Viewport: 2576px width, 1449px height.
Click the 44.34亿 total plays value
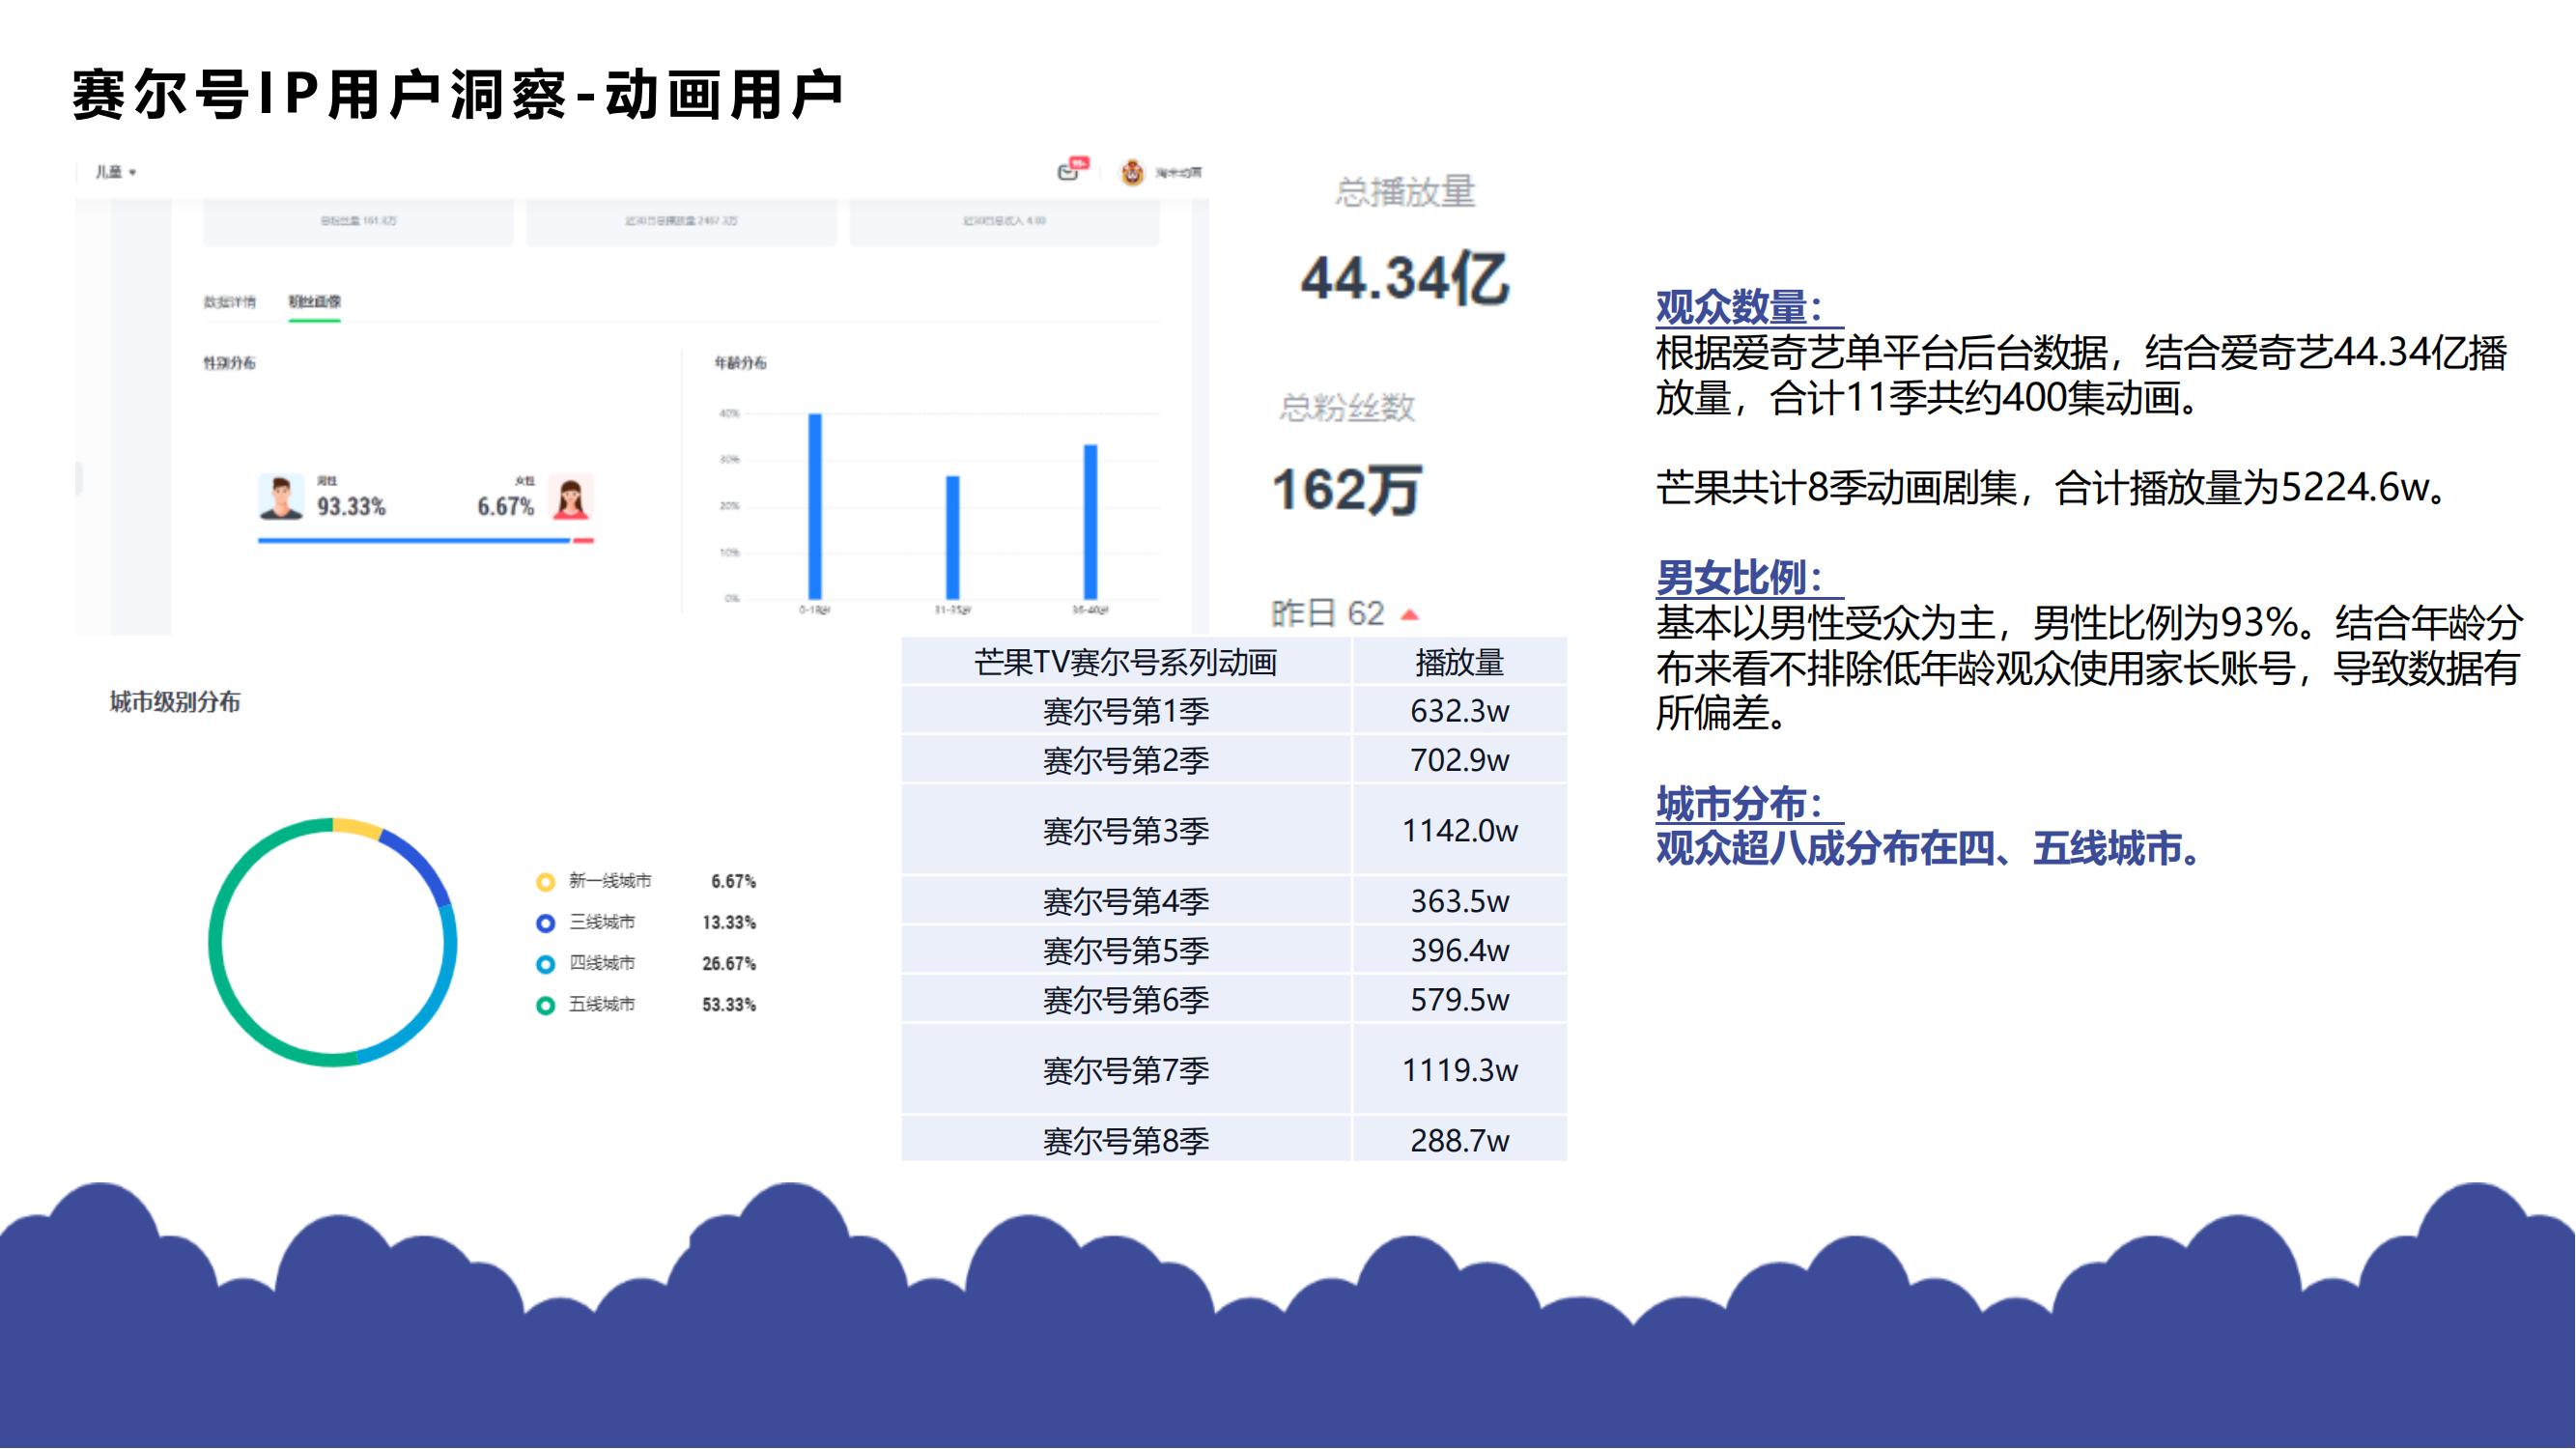pos(1405,278)
